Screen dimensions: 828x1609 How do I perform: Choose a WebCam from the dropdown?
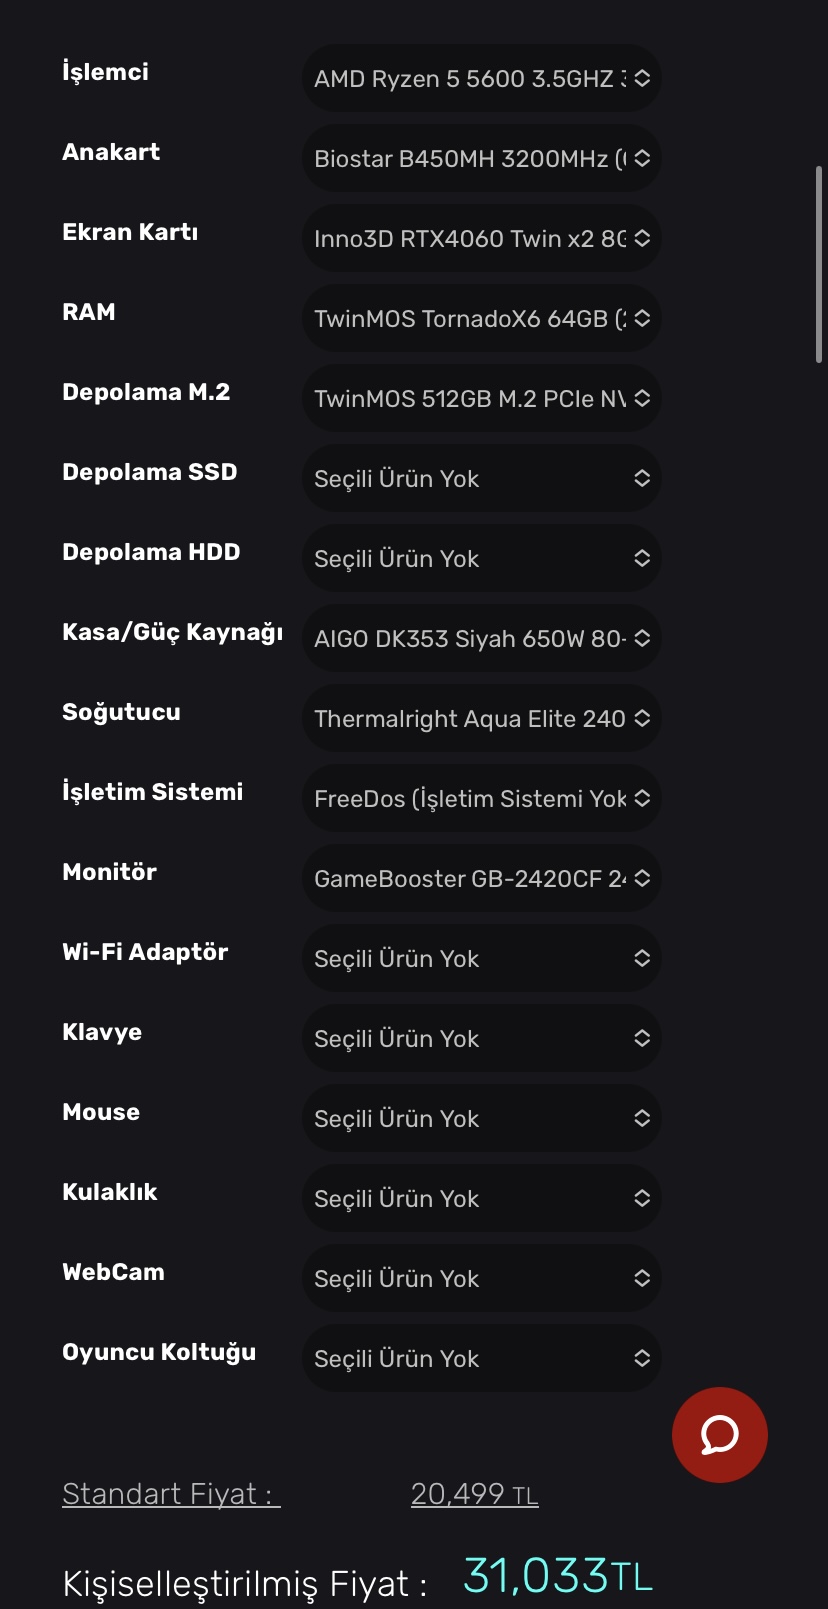pyautogui.click(x=481, y=1279)
